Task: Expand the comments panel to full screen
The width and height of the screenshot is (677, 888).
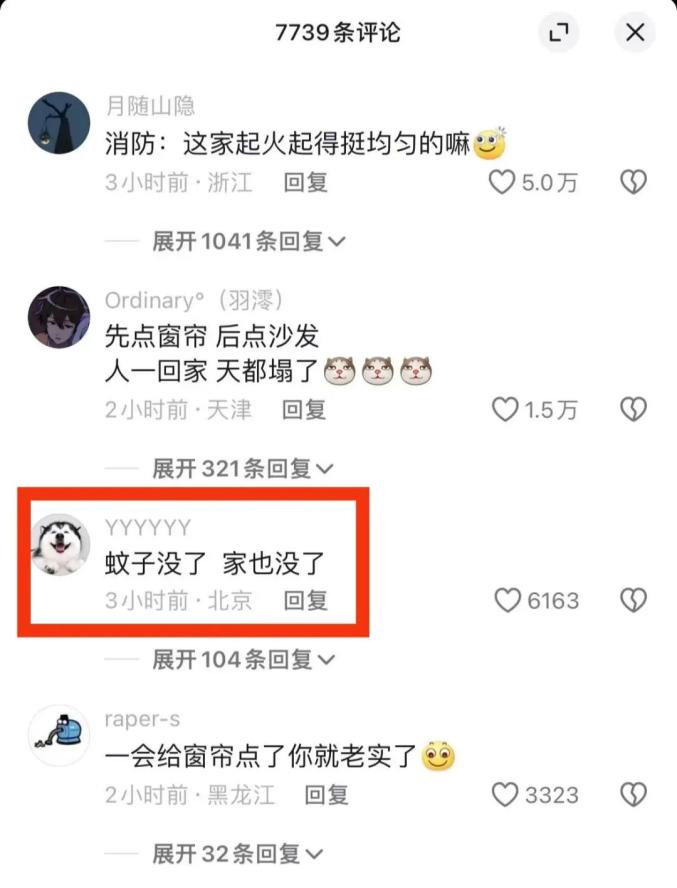Action: pyautogui.click(x=559, y=32)
